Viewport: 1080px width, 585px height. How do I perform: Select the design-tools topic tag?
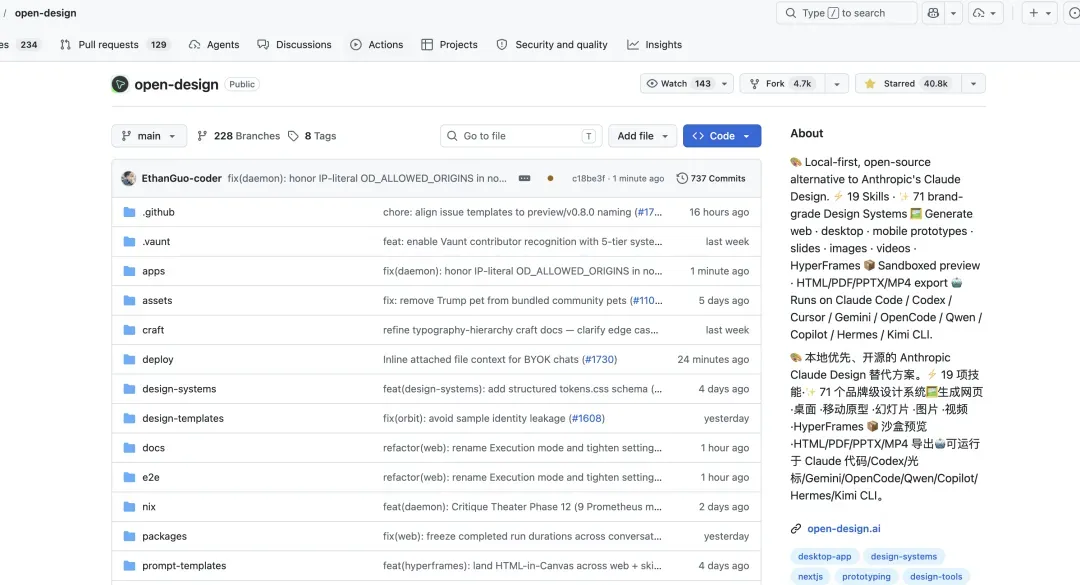pos(936,577)
